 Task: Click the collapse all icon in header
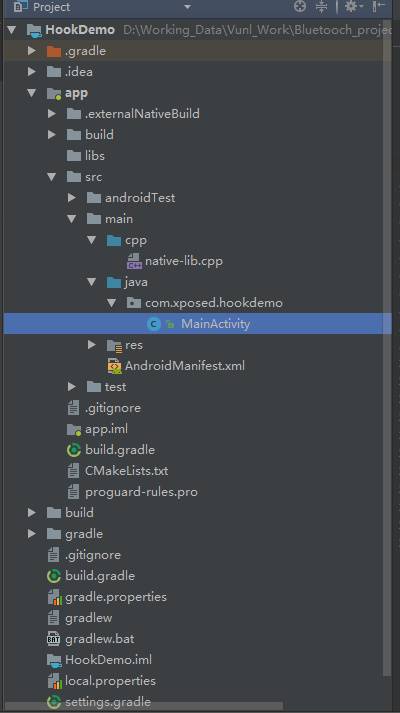tap(321, 6)
